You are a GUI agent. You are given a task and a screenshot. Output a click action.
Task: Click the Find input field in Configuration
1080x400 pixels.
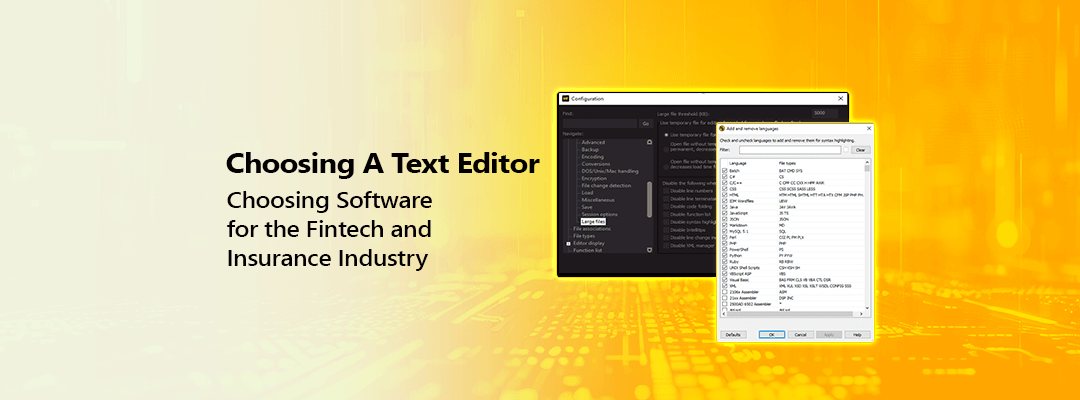(x=599, y=124)
